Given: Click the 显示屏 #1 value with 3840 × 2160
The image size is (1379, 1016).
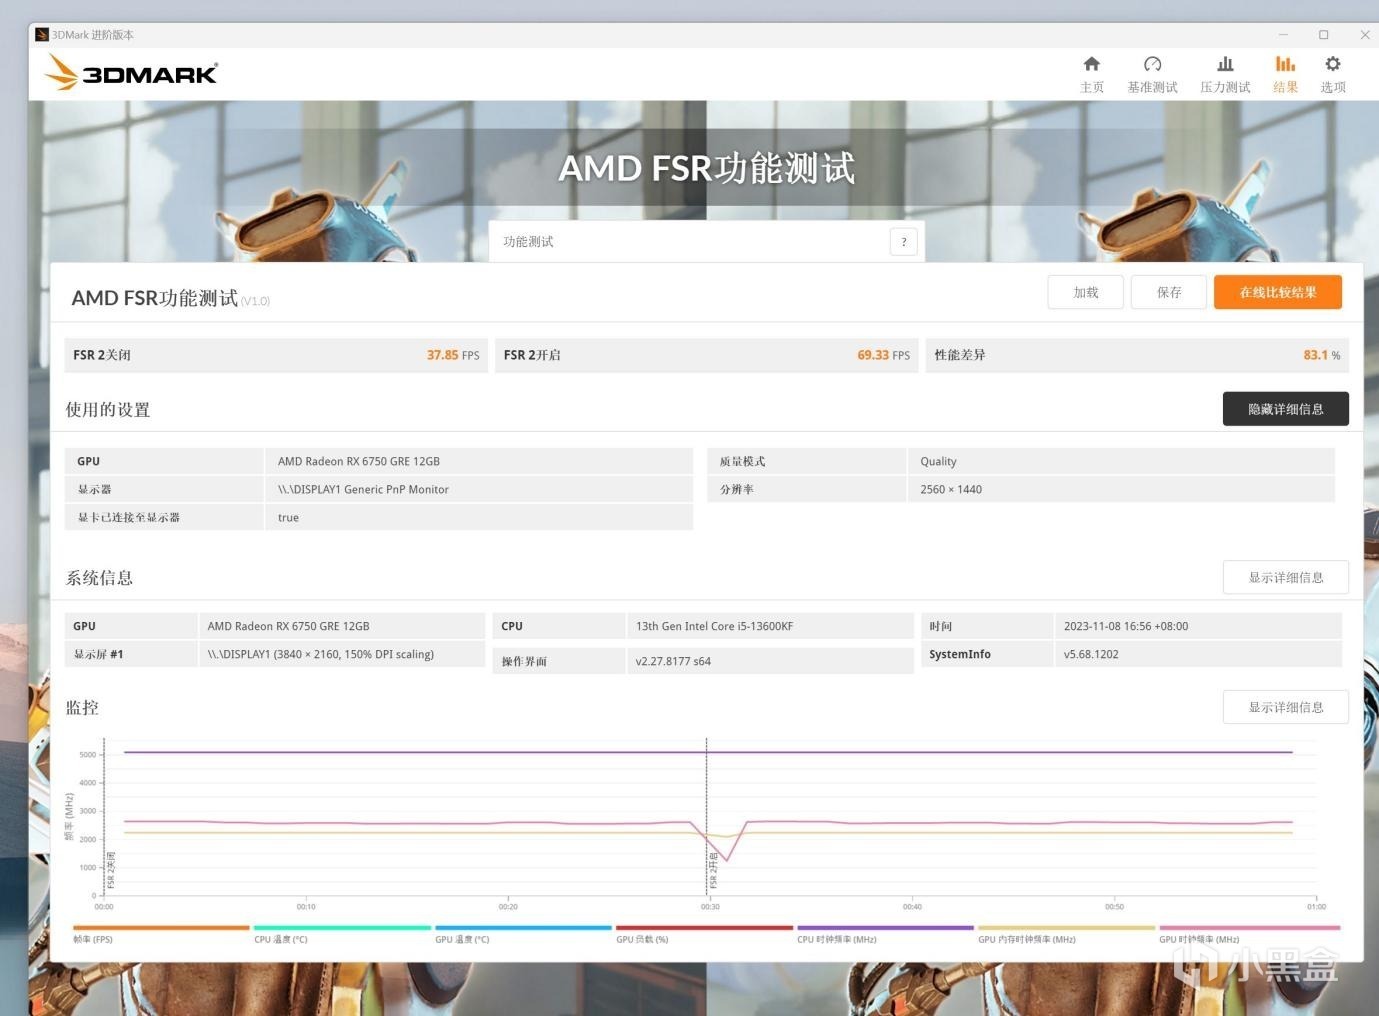Looking at the screenshot, I should (x=320, y=654).
